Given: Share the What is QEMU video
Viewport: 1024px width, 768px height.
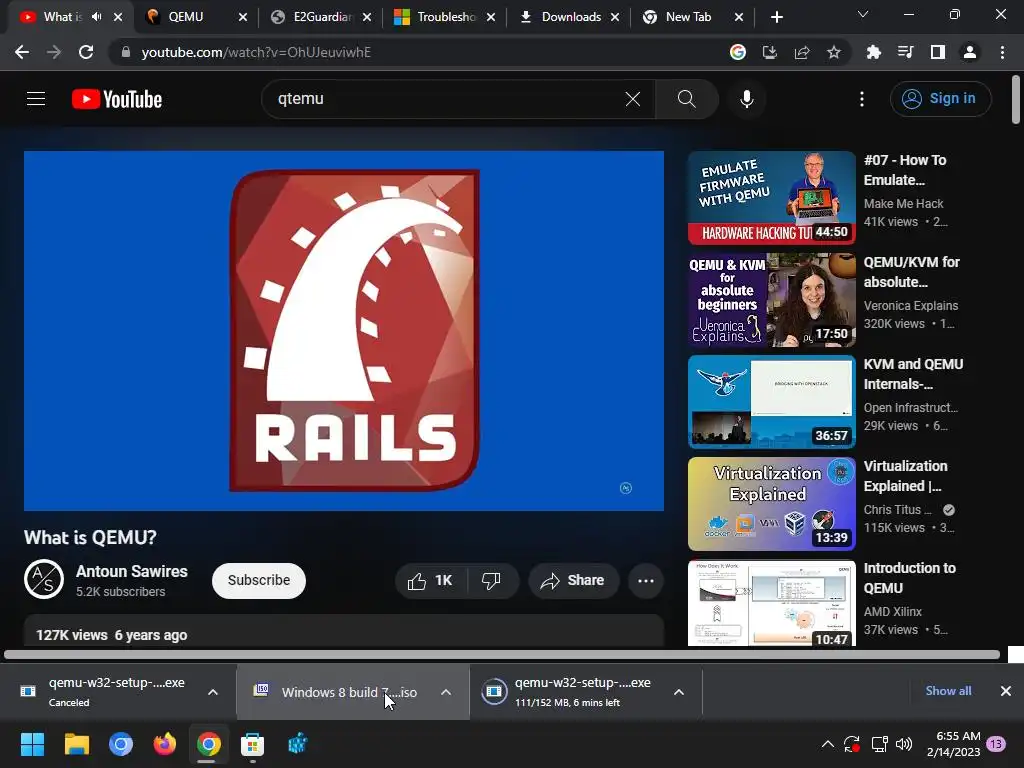Looking at the screenshot, I should (x=573, y=581).
